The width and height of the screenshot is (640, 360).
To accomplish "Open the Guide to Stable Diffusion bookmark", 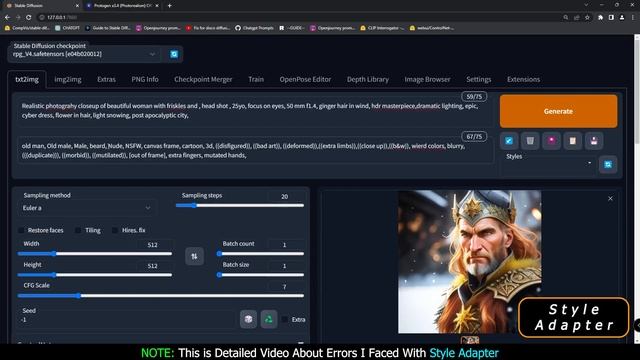I will pyautogui.click(x=108, y=28).
